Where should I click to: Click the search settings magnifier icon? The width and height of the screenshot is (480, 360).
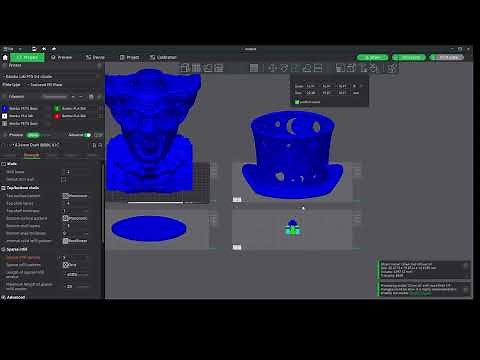[x=100, y=145]
